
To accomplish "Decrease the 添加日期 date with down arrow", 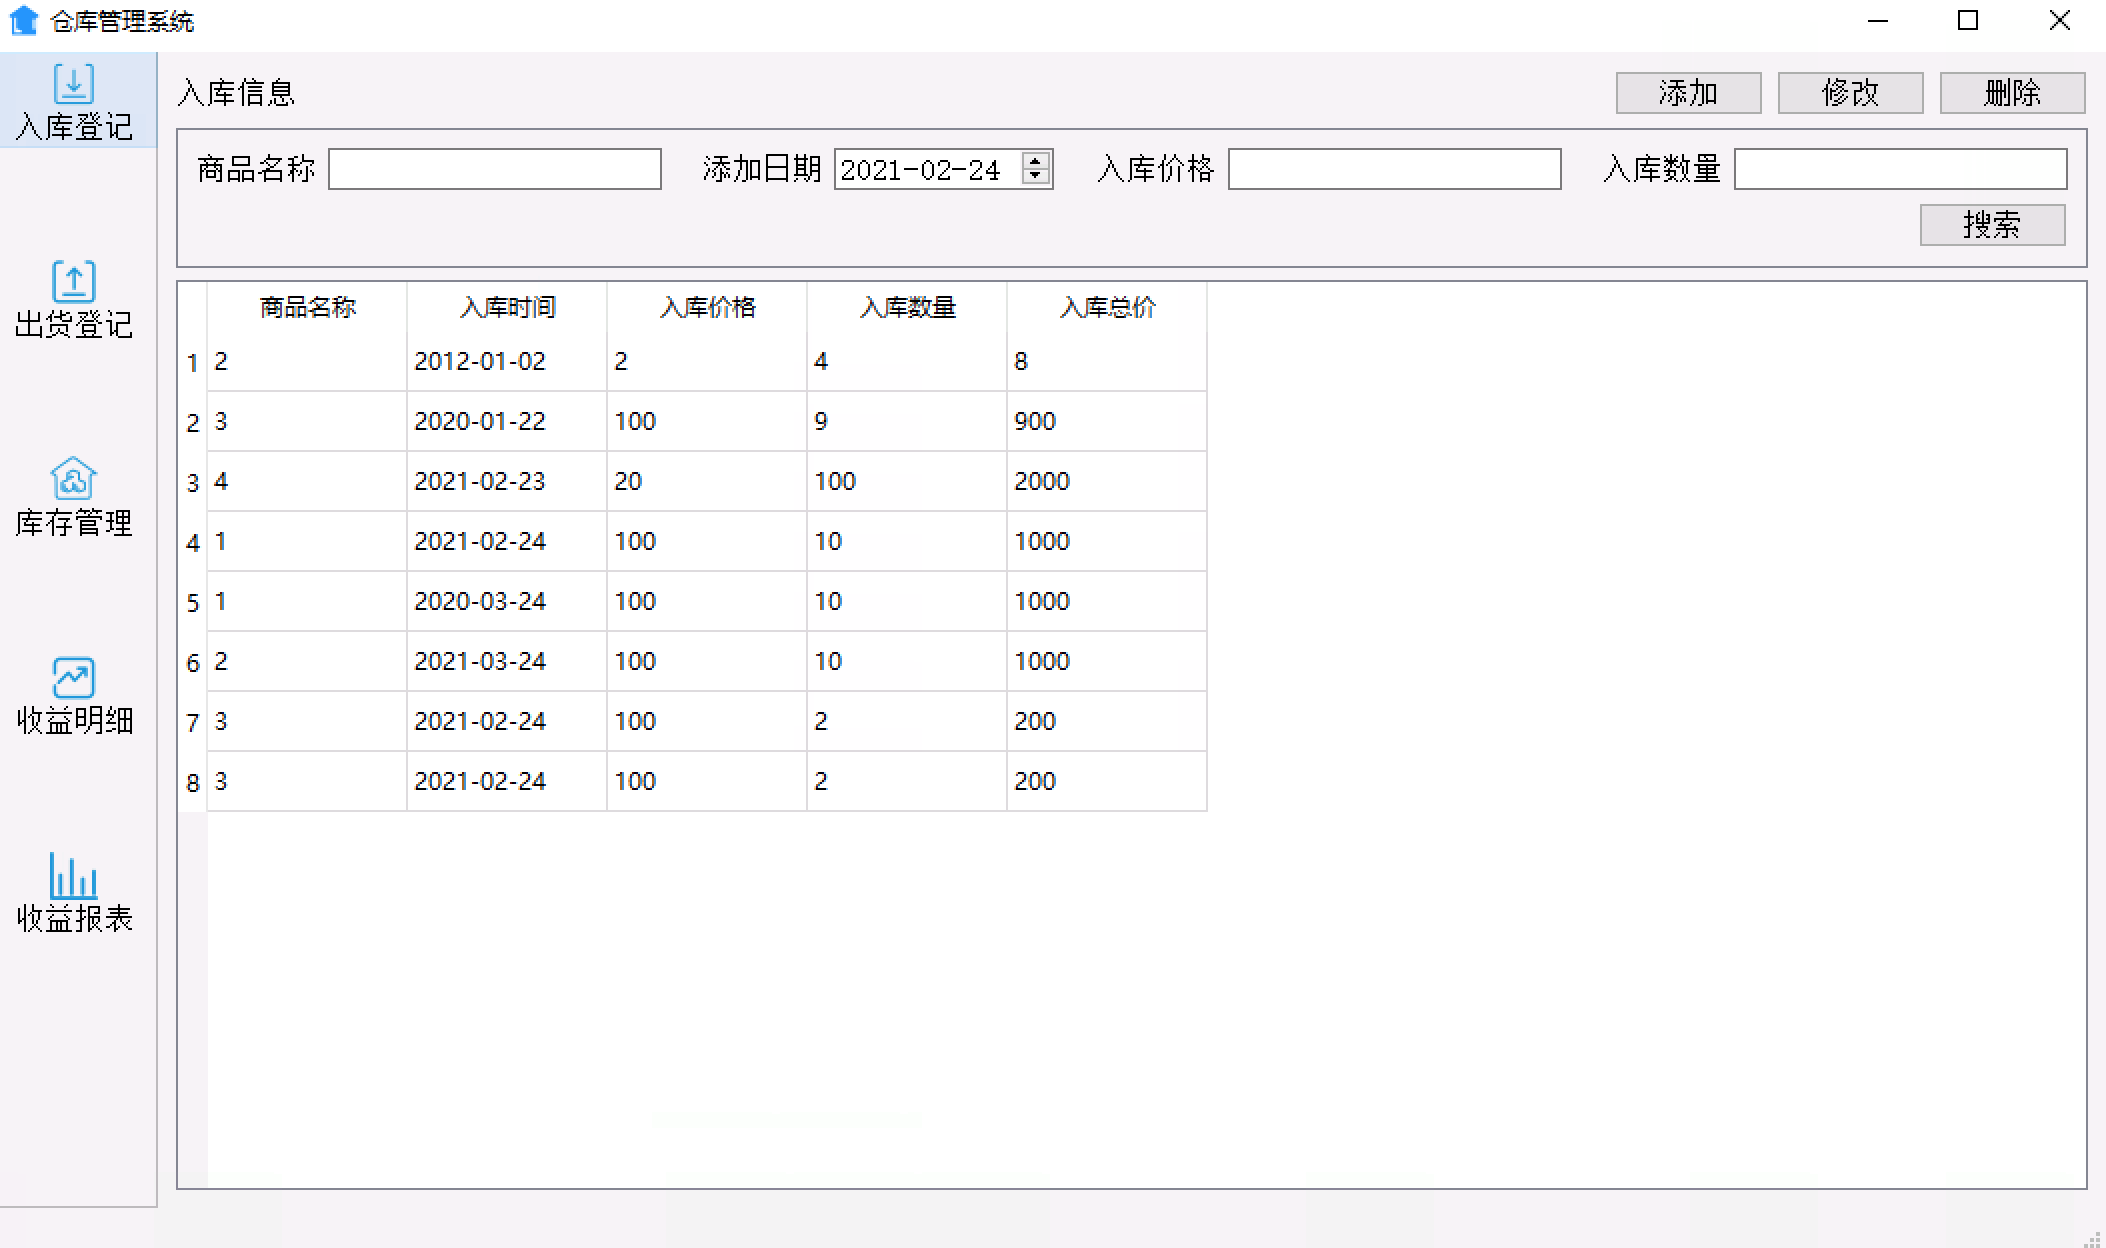I will 1036,177.
